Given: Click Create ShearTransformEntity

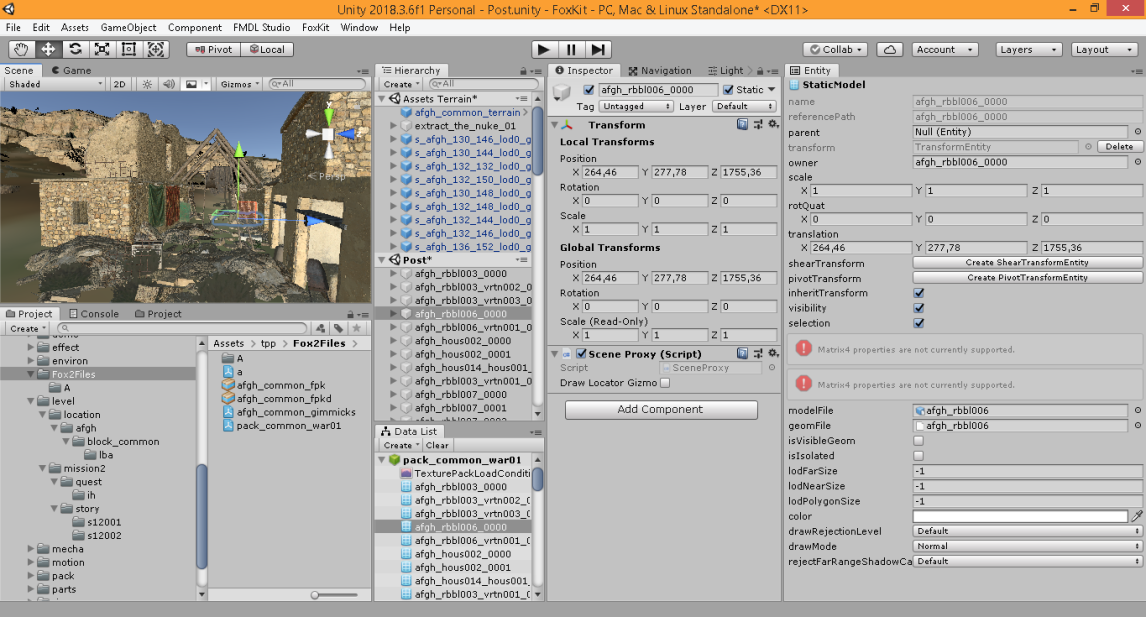Looking at the screenshot, I should [x=1027, y=262].
